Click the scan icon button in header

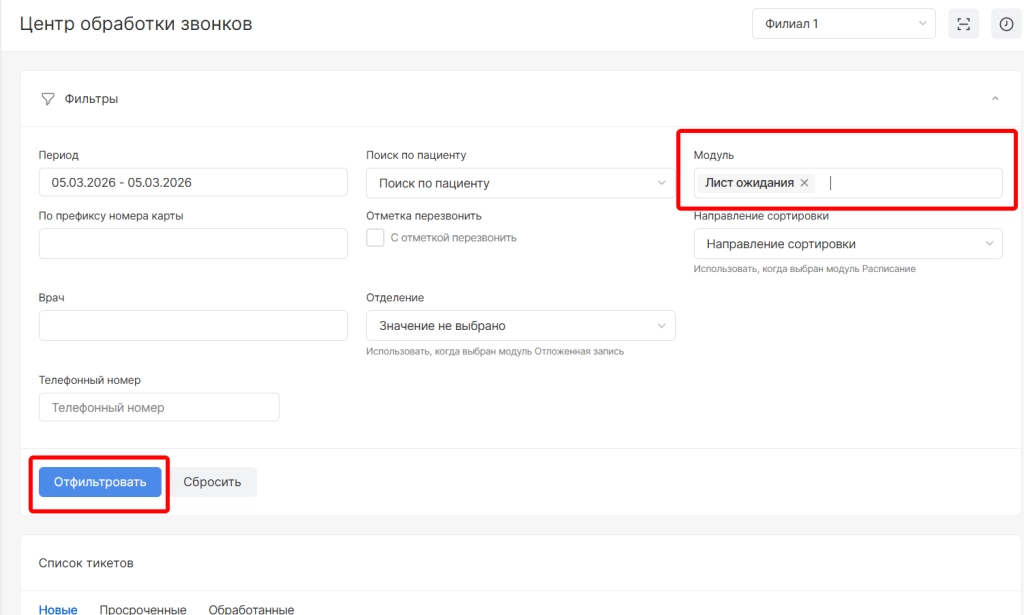point(963,24)
